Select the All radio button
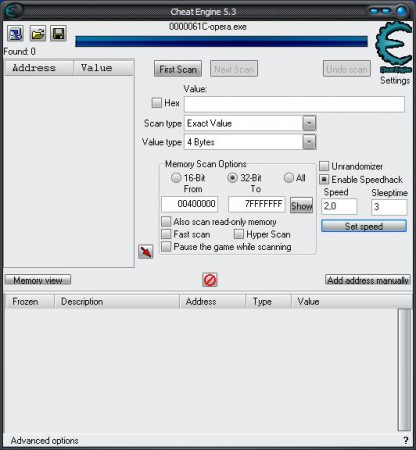The width and height of the screenshot is (416, 450). tap(289, 178)
